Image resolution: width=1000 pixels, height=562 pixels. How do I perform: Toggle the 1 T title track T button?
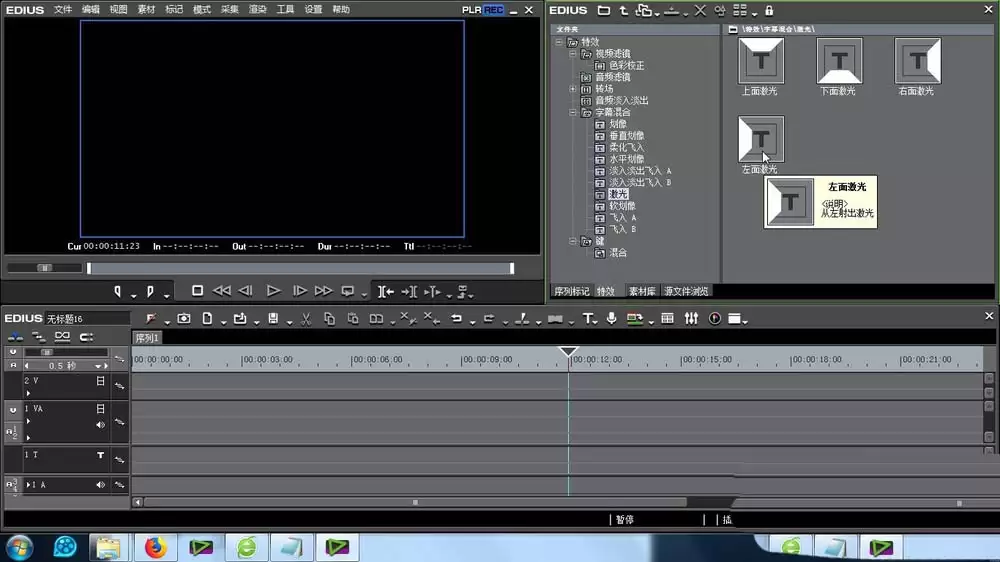100,455
